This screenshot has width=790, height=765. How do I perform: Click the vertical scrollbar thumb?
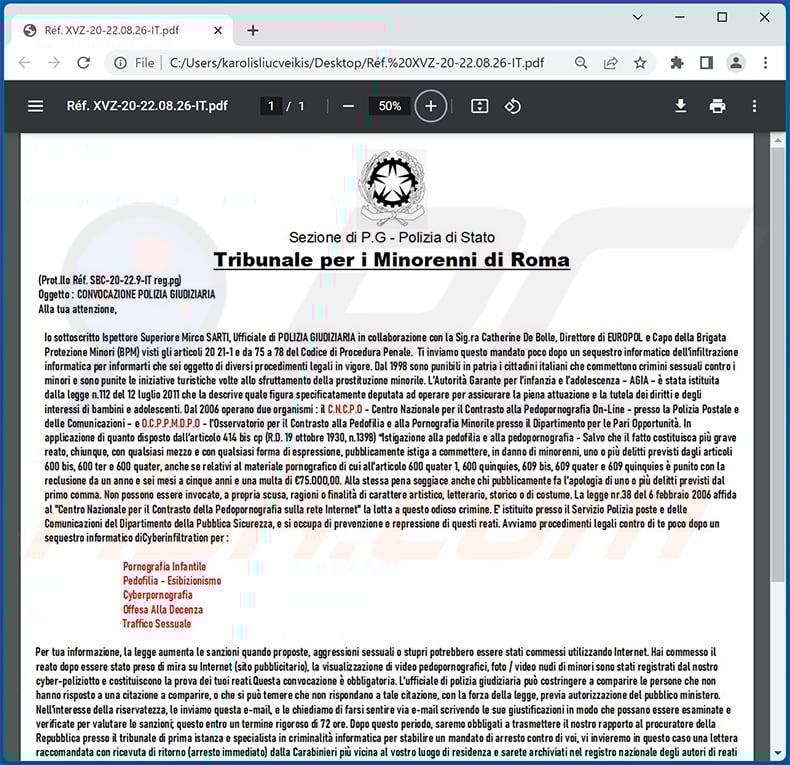777,366
